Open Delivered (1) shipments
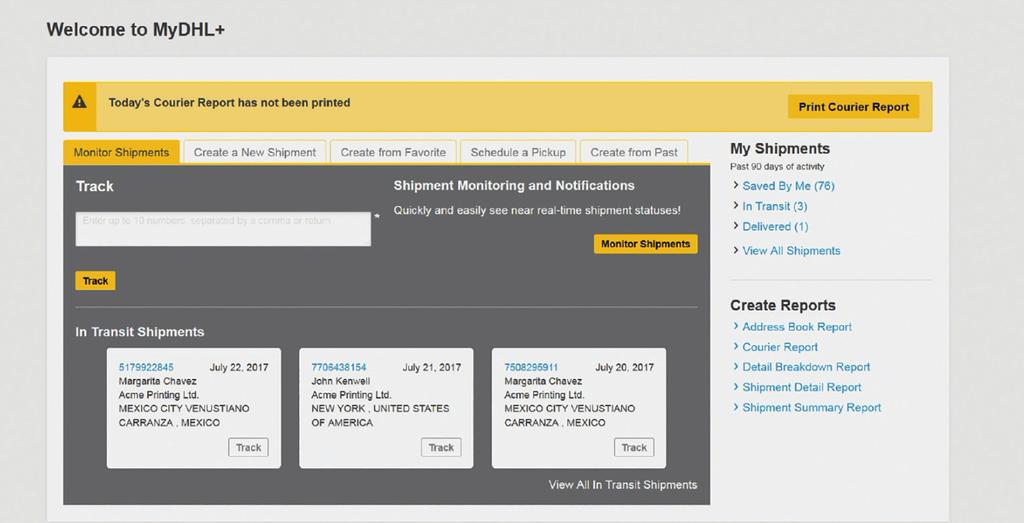The height and width of the screenshot is (523, 1024). click(x=775, y=227)
